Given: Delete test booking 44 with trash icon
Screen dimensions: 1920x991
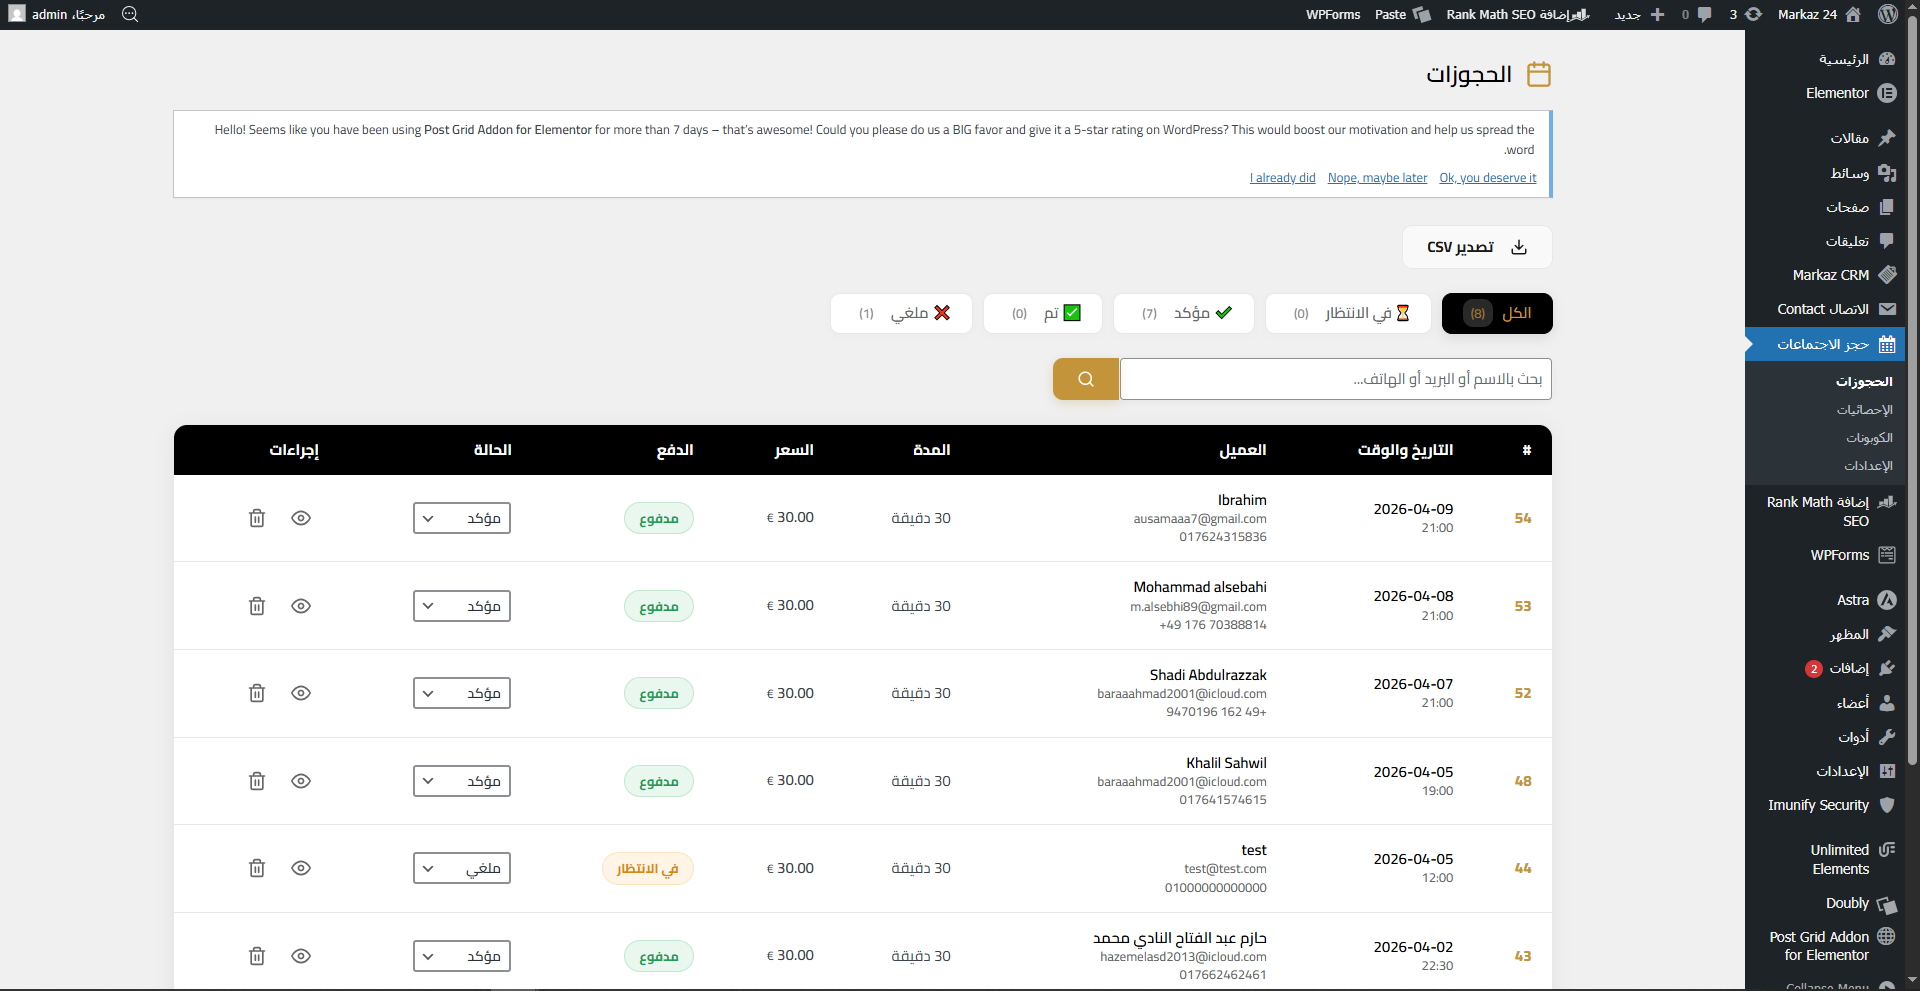Looking at the screenshot, I should point(257,868).
